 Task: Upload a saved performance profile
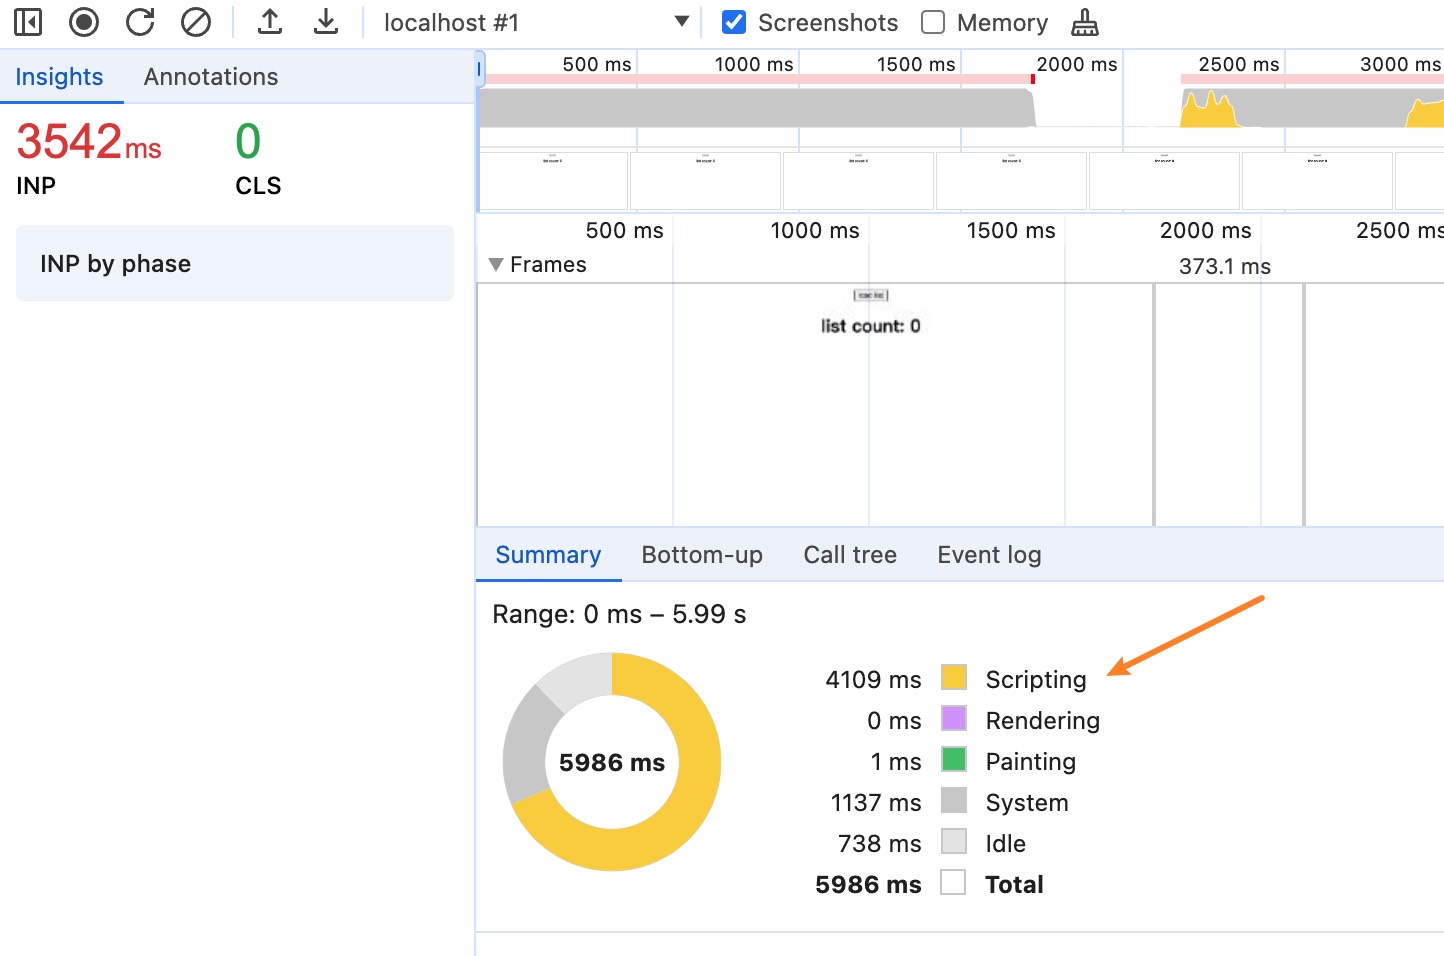(269, 22)
